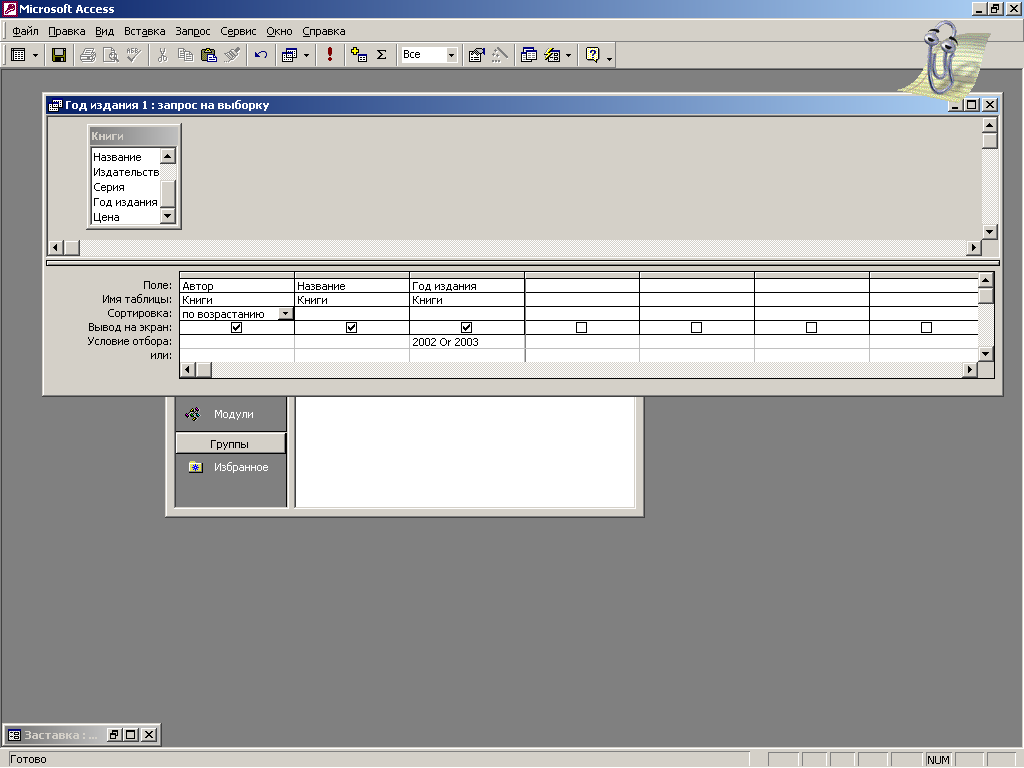The height and width of the screenshot is (768, 1024).
Task: Click the query window title icon
Action: pos(56,105)
